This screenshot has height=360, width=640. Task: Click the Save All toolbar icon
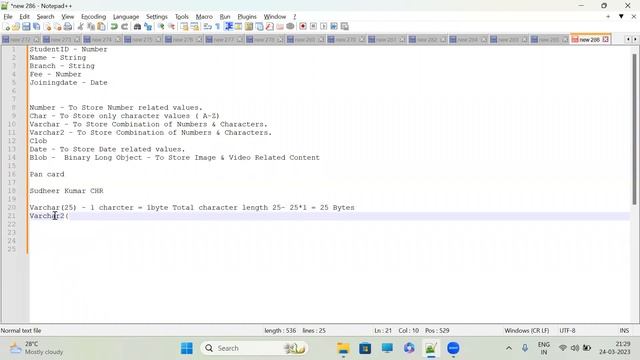(37, 27)
